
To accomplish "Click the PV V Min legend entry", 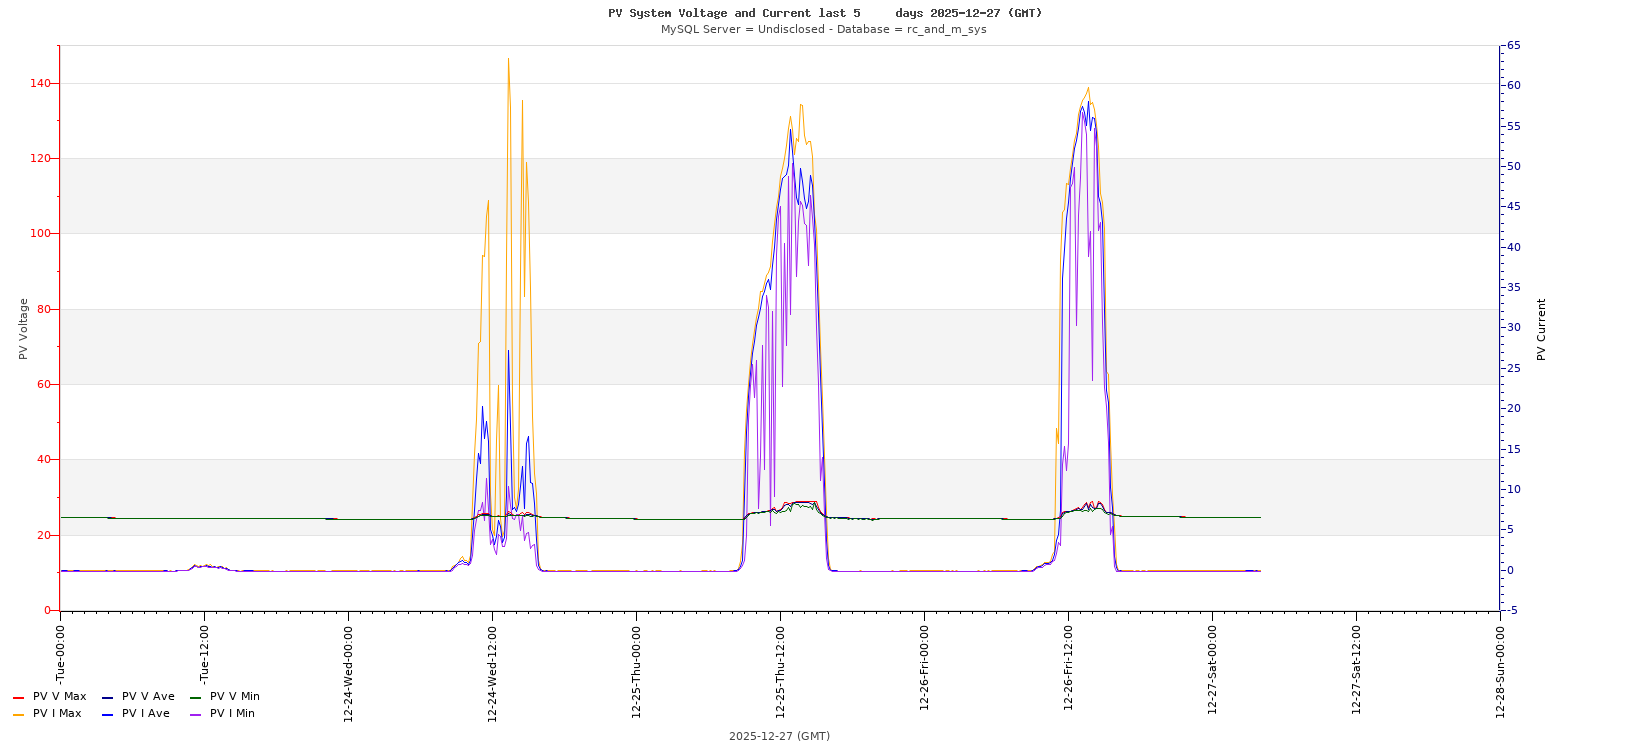I will tap(234, 697).
